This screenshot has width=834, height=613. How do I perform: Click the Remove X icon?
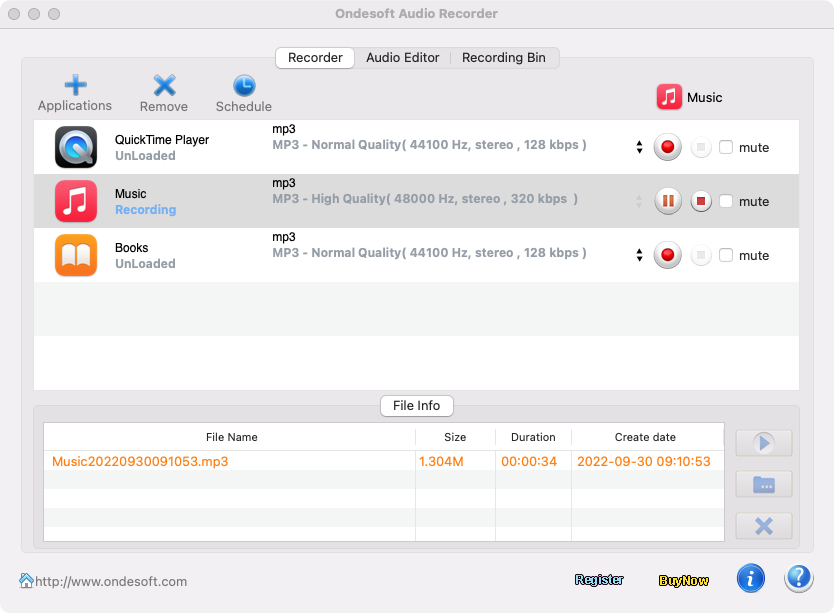point(164,86)
